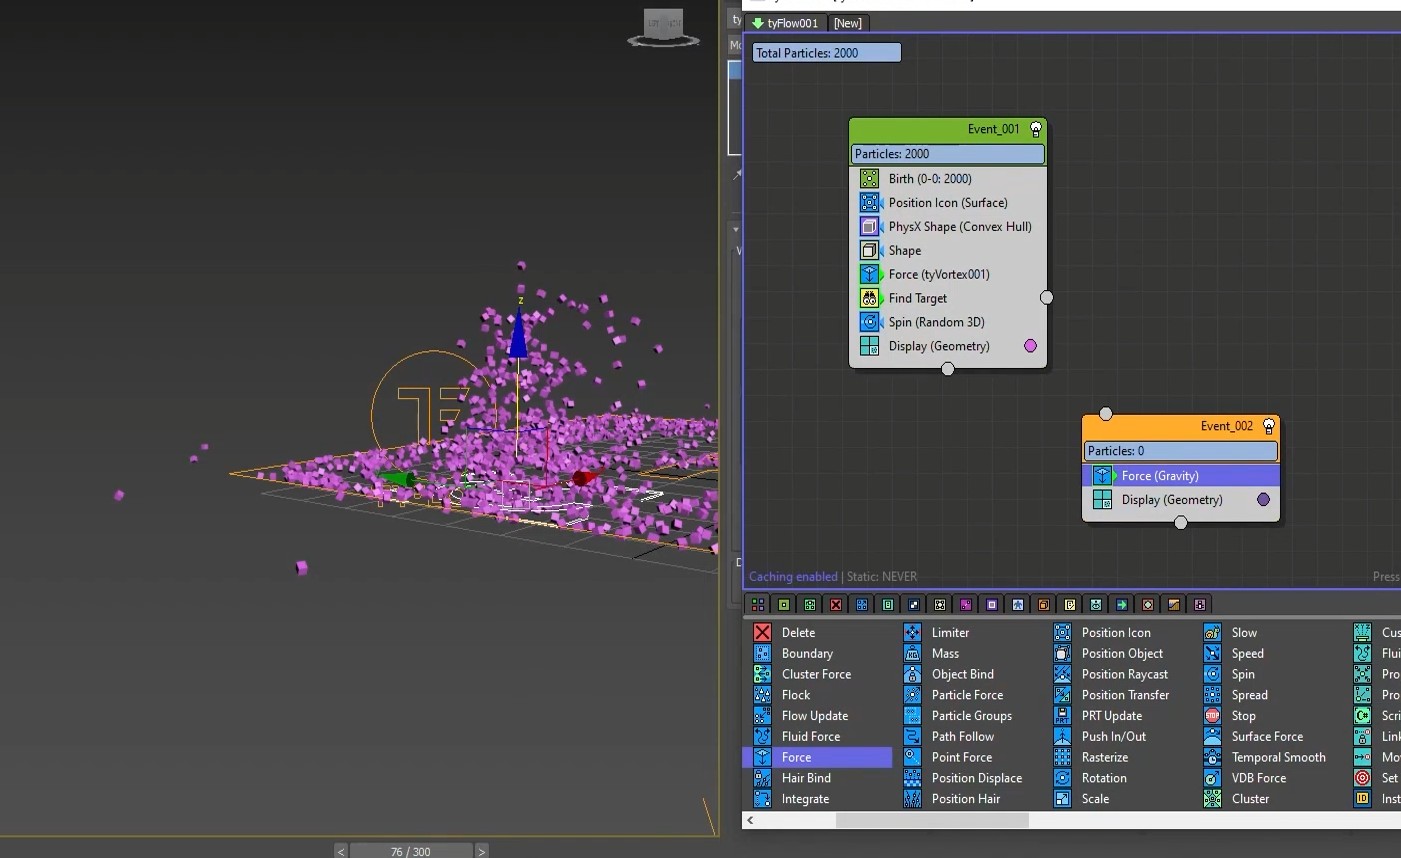The width and height of the screenshot is (1401, 858).
Task: Open the tyFlow001 tab
Action: [x=786, y=23]
